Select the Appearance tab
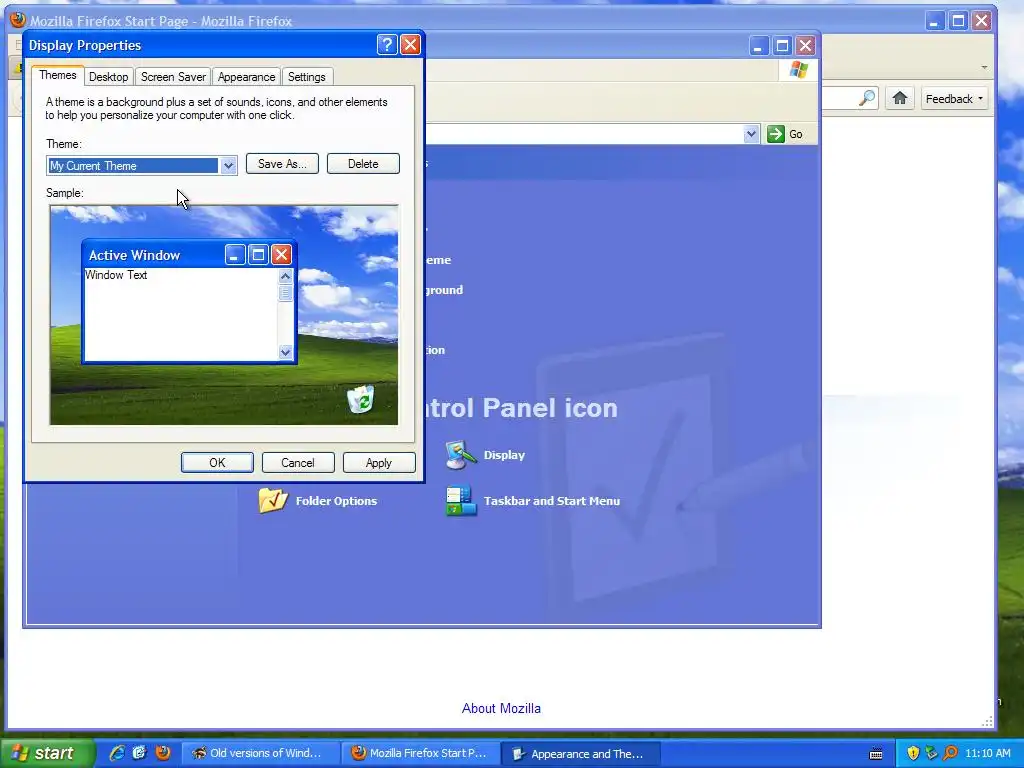The height and width of the screenshot is (768, 1024). [246, 77]
